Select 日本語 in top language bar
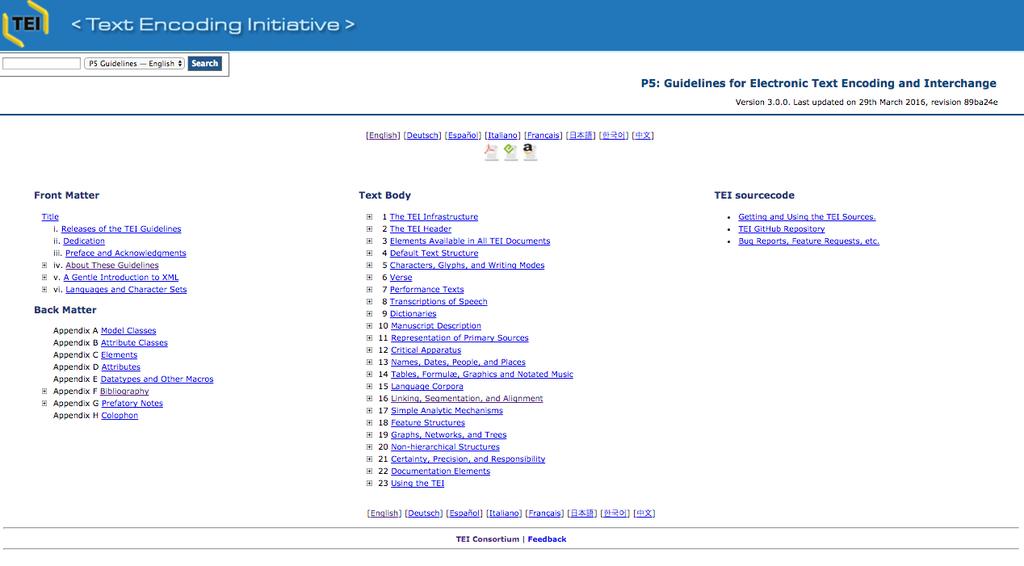The image size is (1024, 566). coord(581,135)
